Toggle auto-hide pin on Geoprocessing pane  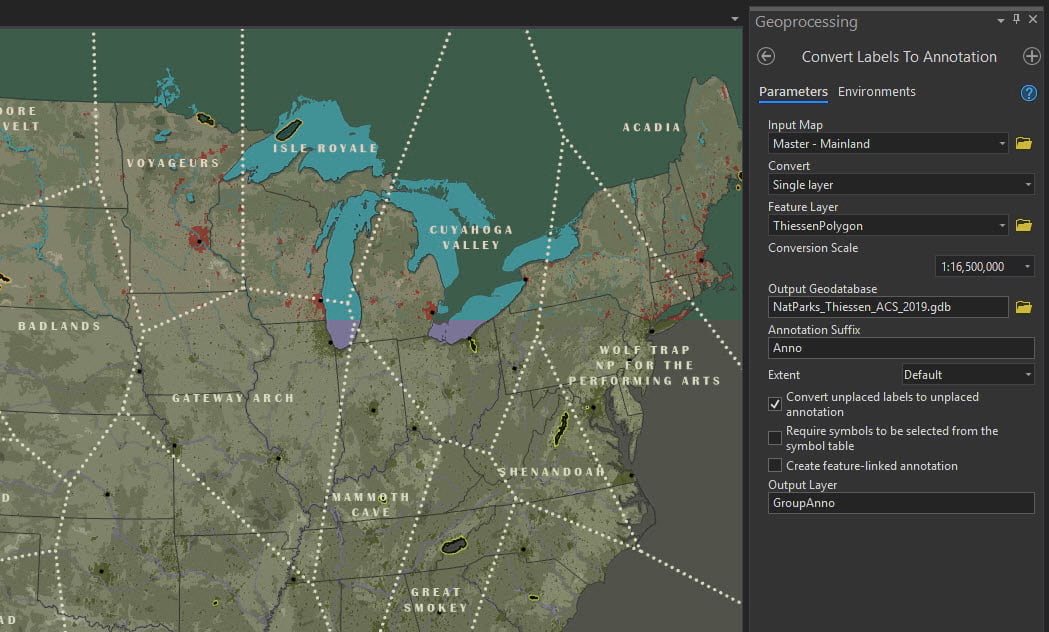(1016, 19)
